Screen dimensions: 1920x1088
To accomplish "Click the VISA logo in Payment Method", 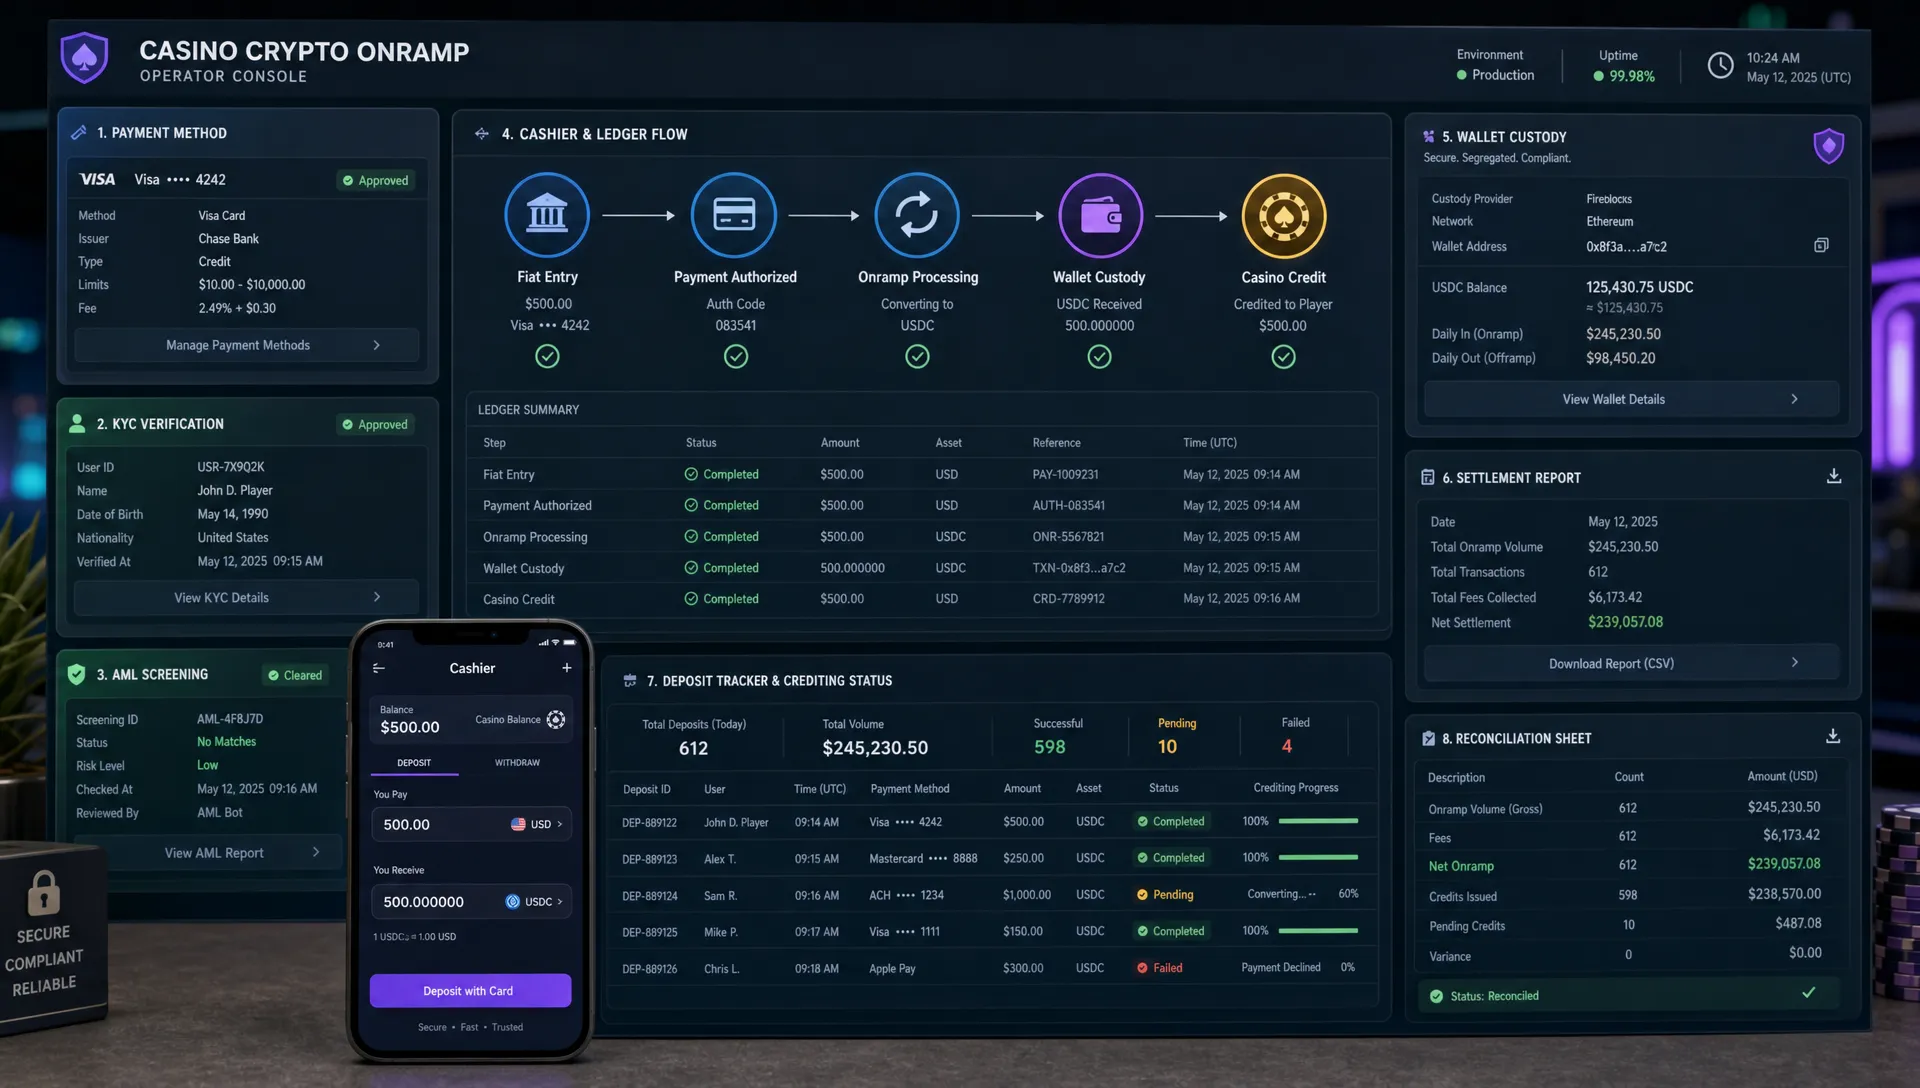I will 97,179.
